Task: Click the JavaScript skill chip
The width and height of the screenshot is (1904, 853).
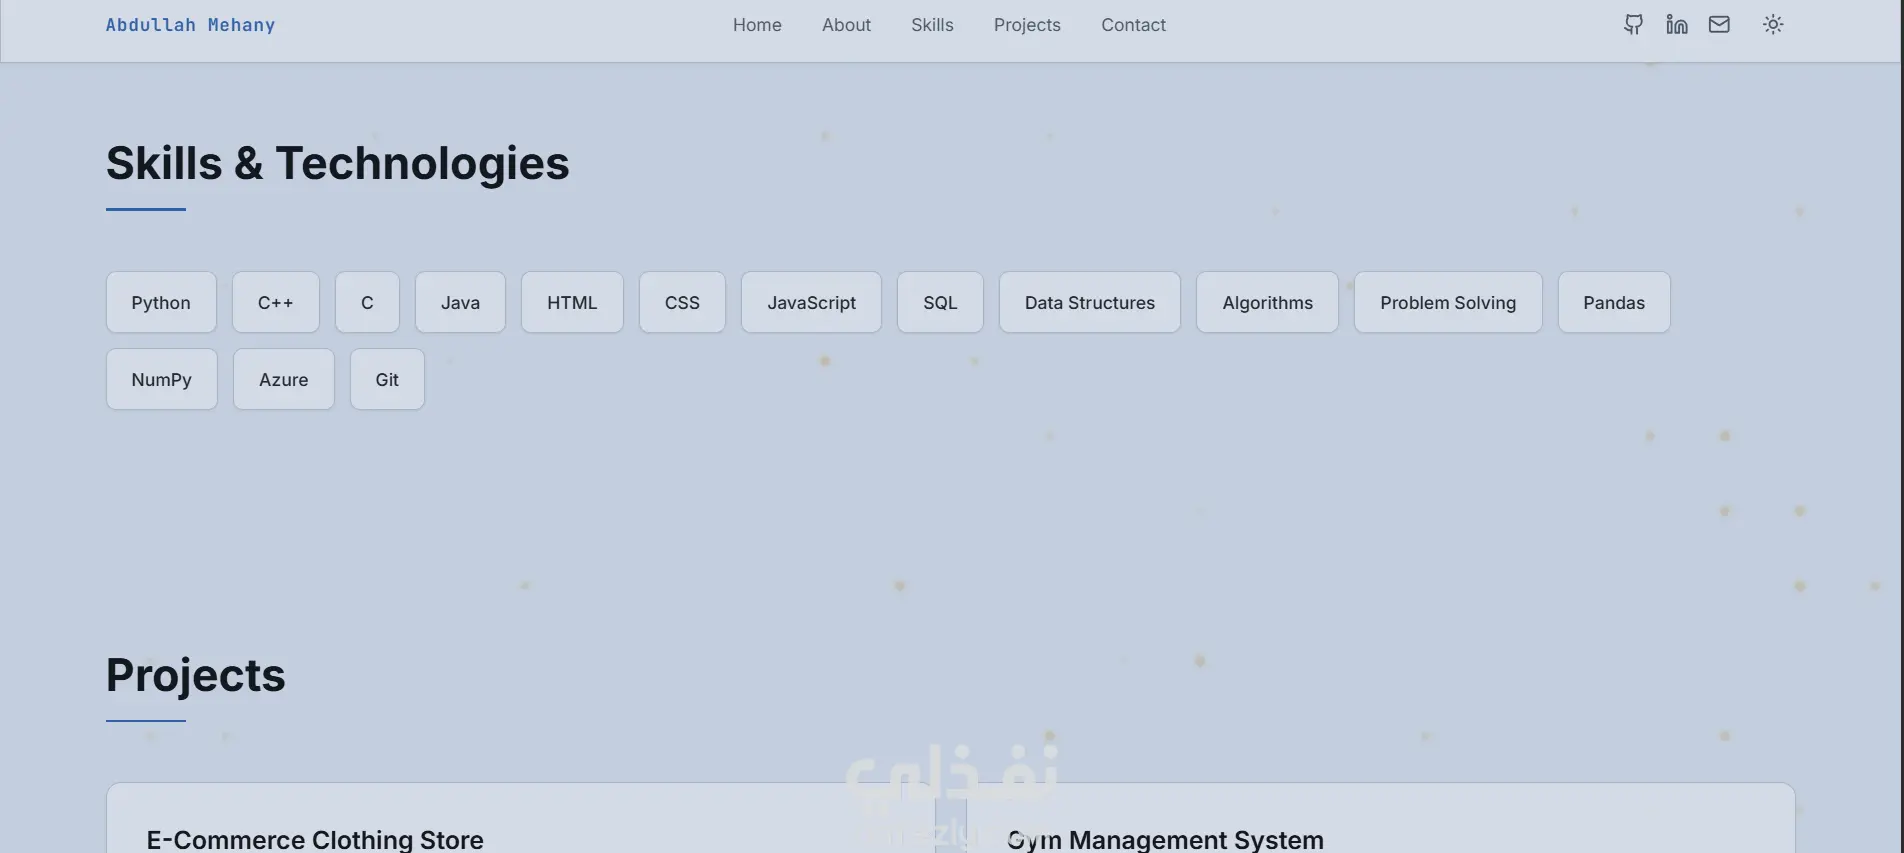Action: [811, 302]
